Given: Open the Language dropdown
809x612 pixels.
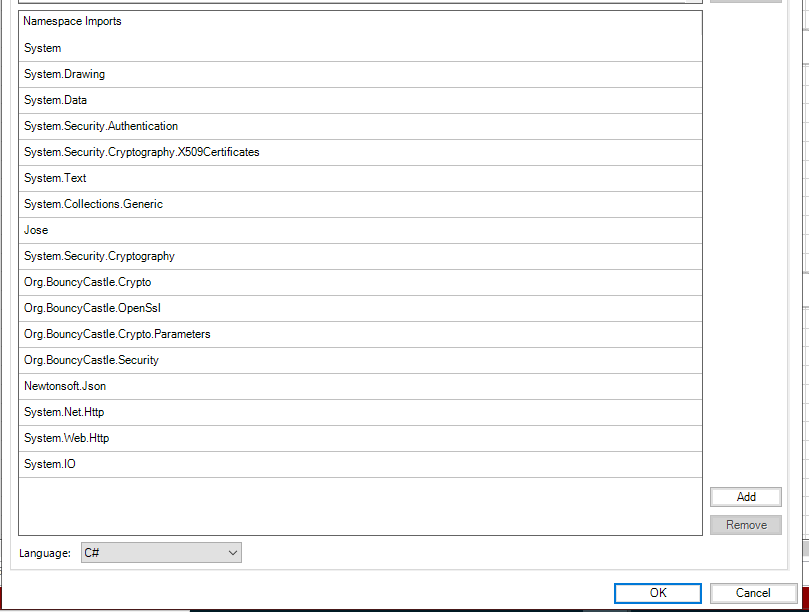Looking at the screenshot, I should point(161,552).
